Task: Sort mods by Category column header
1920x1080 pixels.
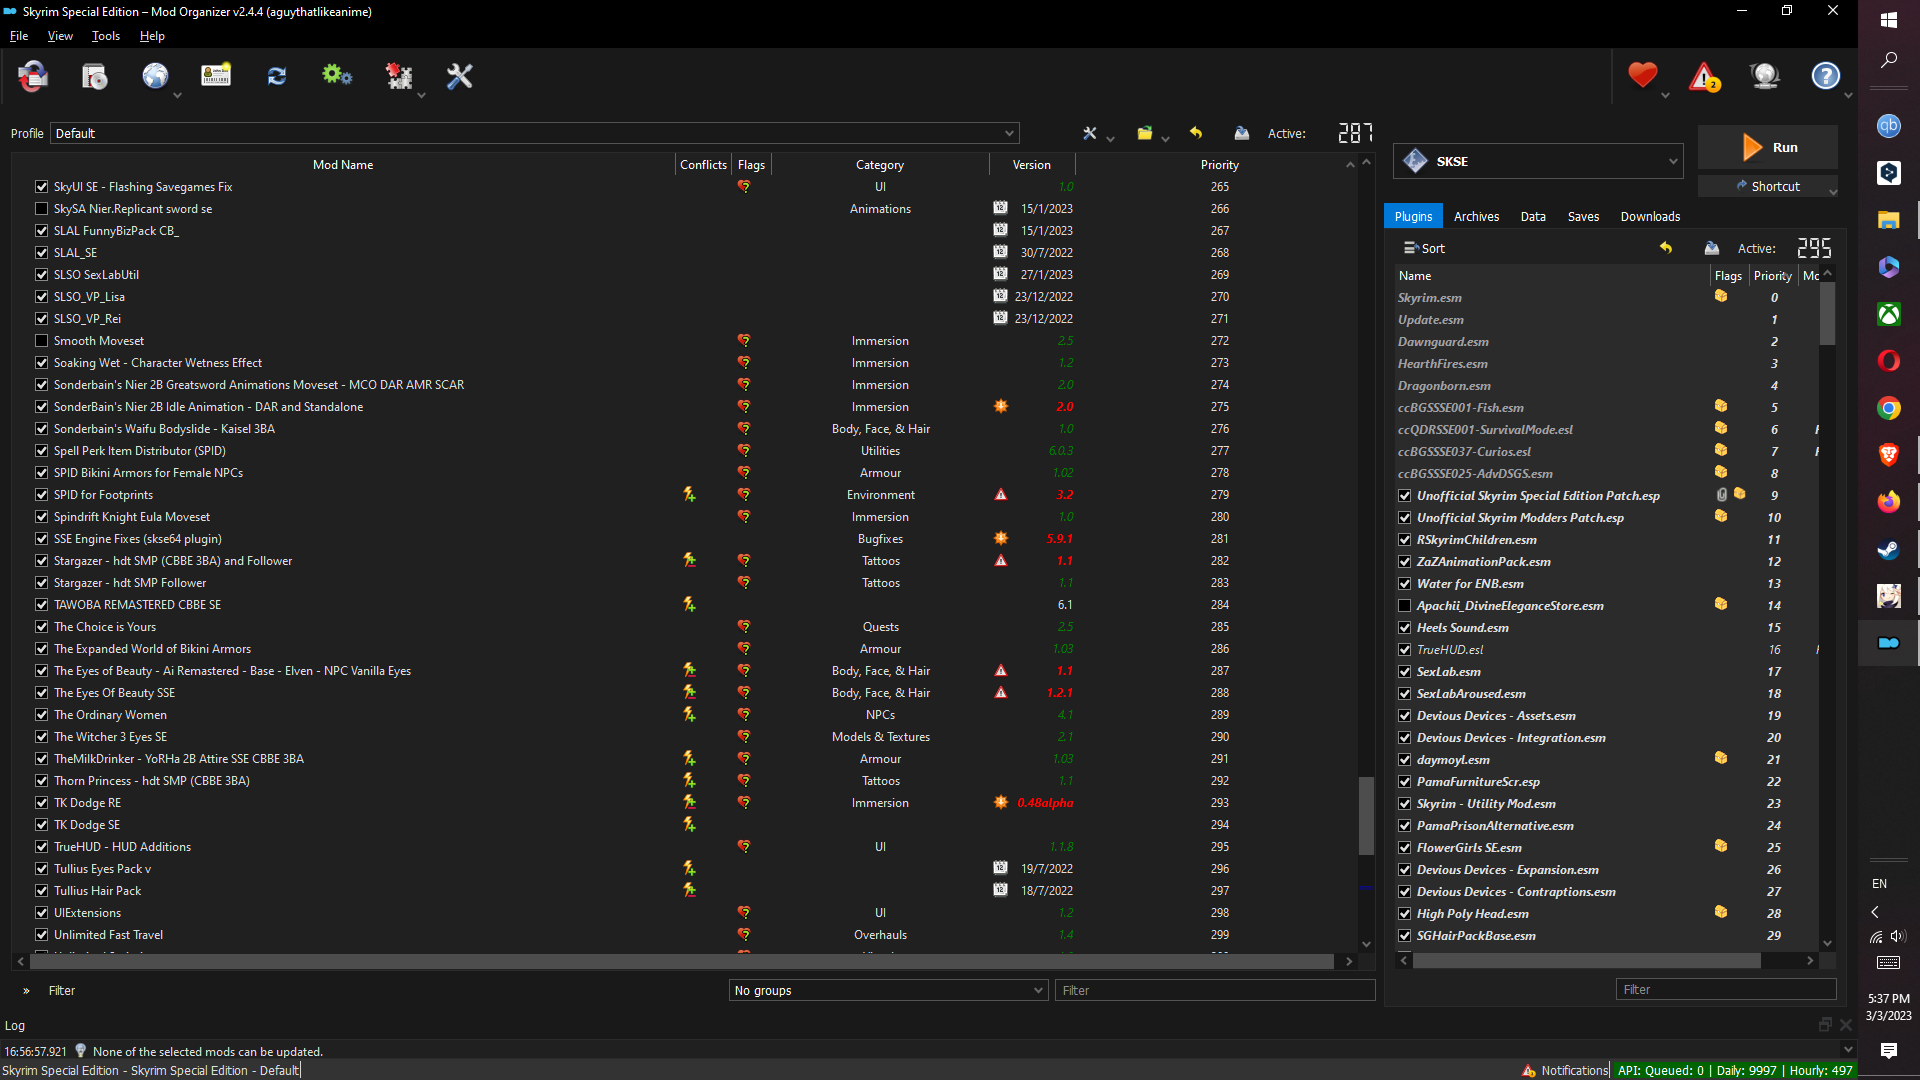Action: [x=880, y=164]
